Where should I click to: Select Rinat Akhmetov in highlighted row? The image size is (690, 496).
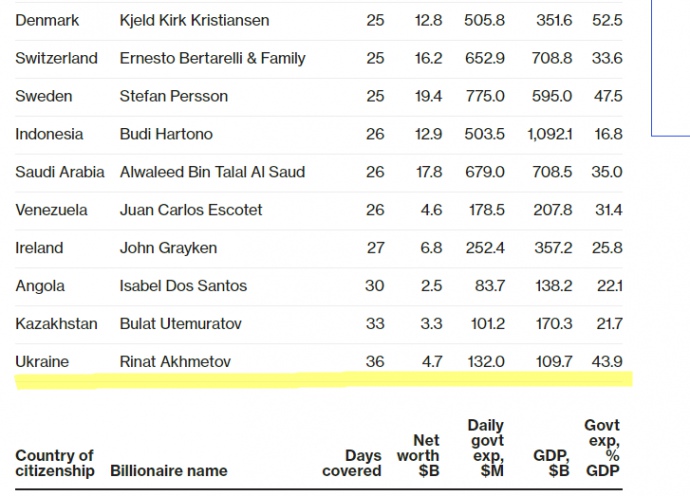175,362
